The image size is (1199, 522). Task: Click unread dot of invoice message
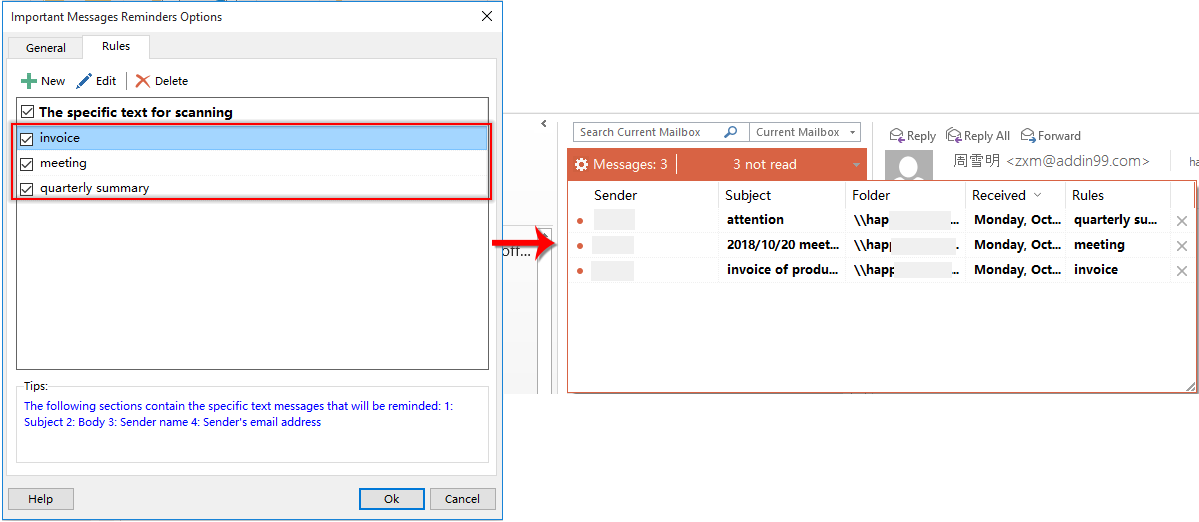click(x=580, y=271)
